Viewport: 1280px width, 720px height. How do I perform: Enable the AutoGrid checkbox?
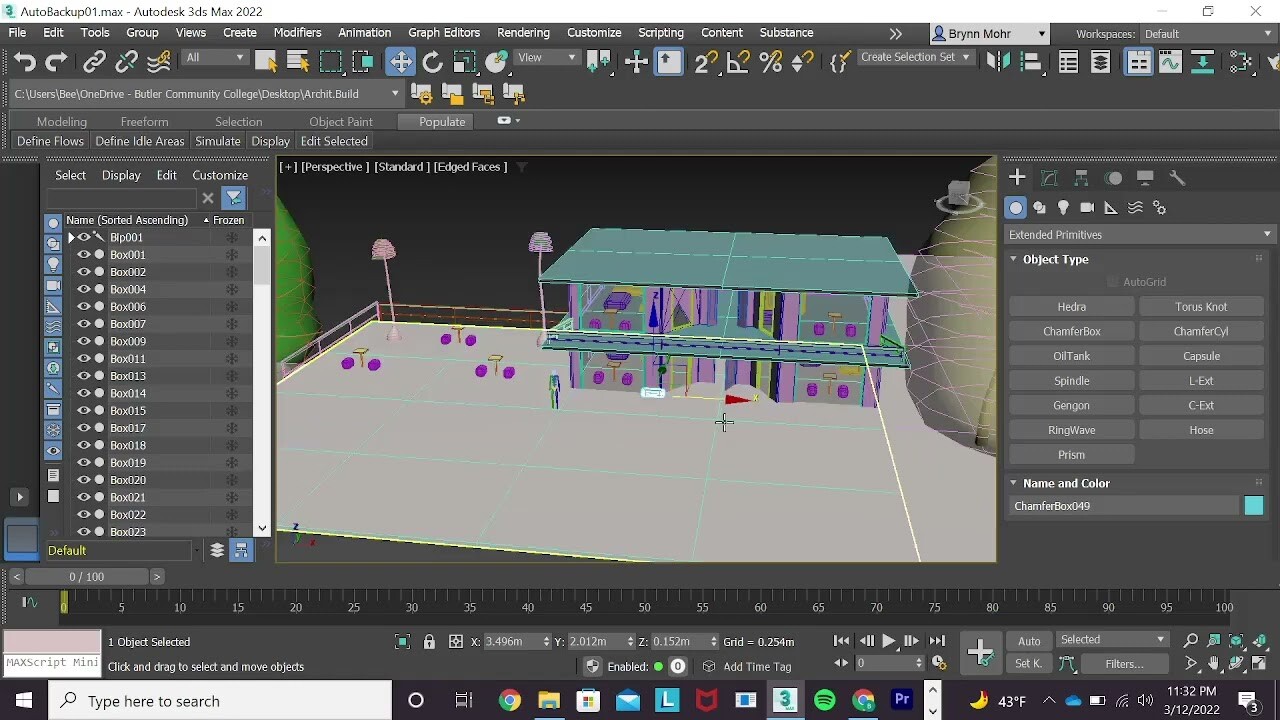1113,282
